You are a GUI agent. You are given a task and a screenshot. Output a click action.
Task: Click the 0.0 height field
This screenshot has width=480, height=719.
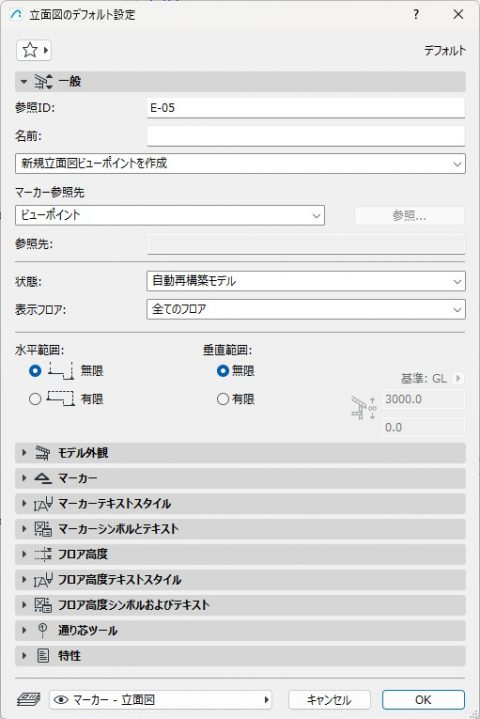(x=423, y=427)
